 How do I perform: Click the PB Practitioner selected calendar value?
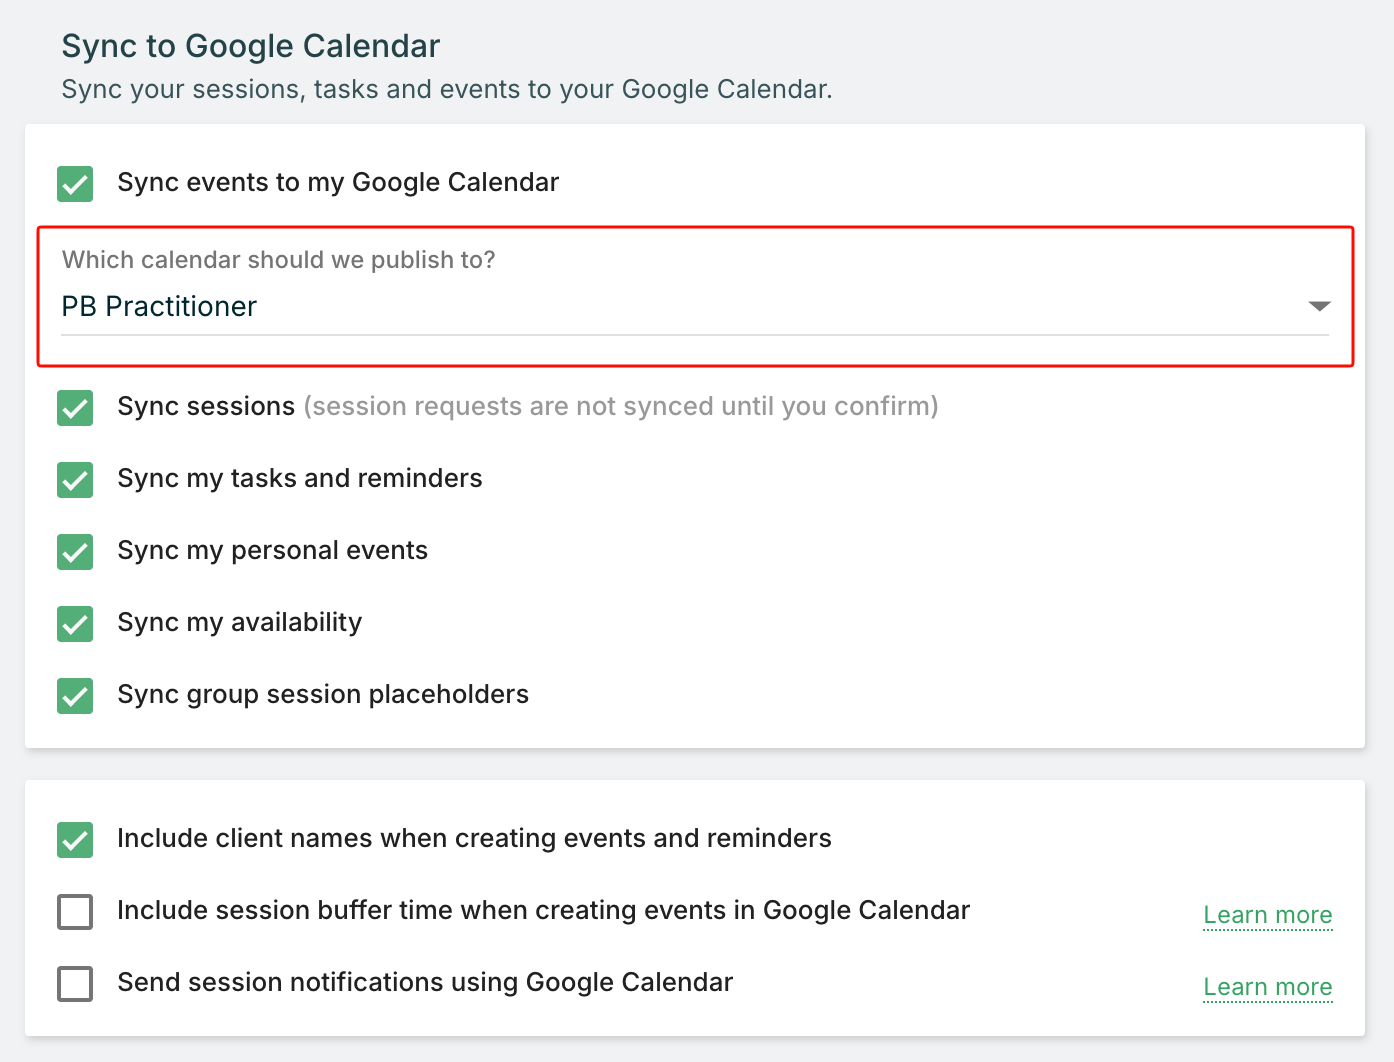pyautogui.click(x=160, y=307)
